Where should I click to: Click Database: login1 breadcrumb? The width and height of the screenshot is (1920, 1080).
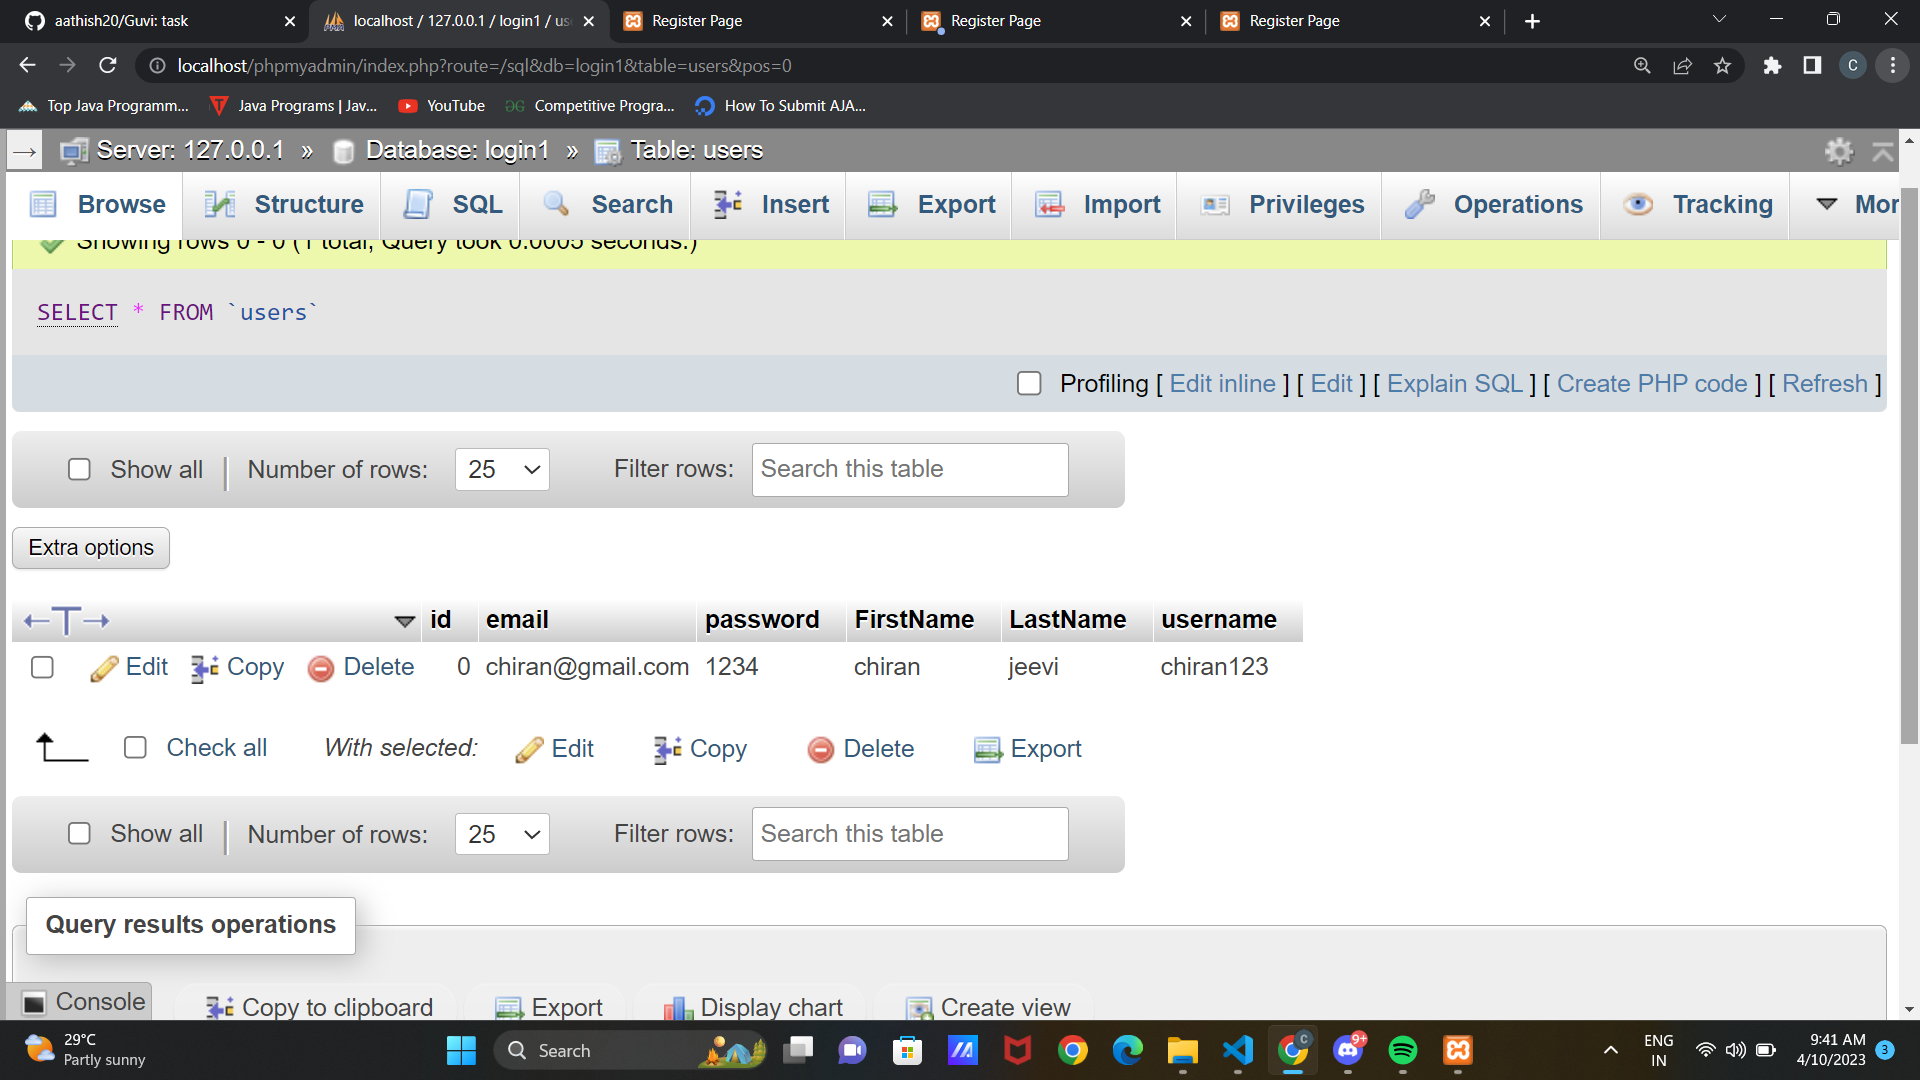pyautogui.click(x=457, y=151)
